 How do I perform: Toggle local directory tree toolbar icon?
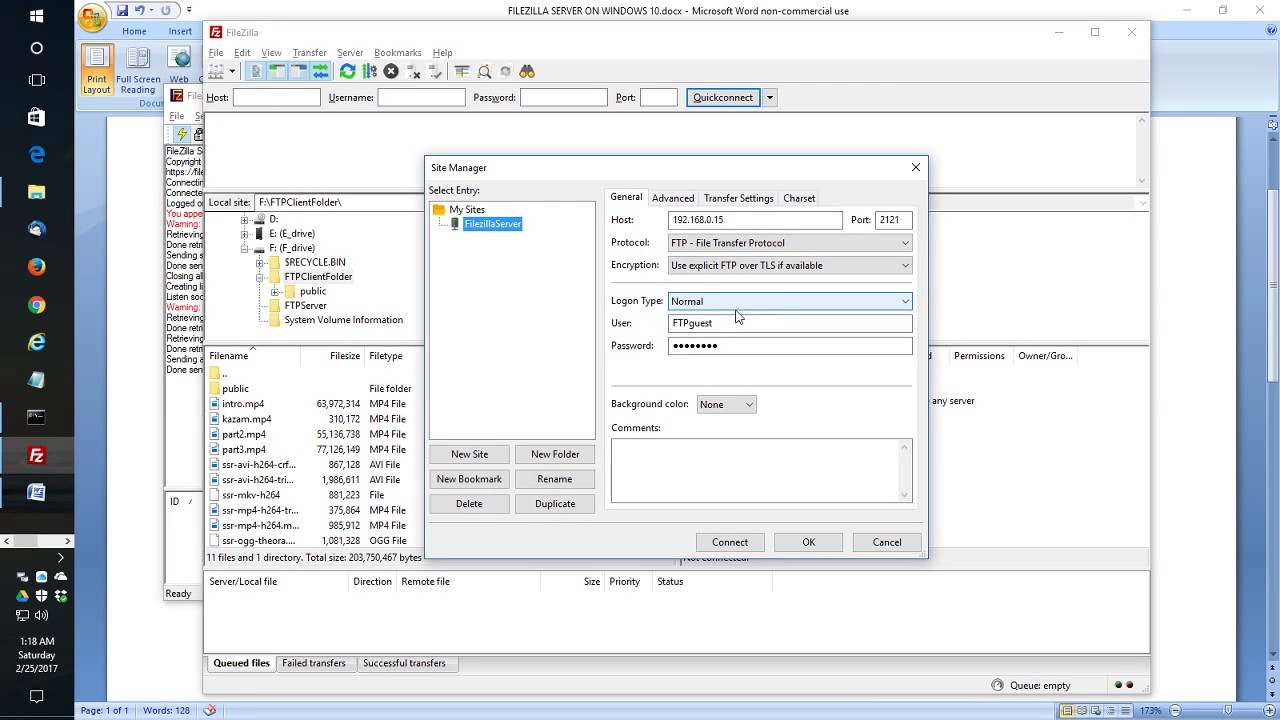pyautogui.click(x=277, y=71)
